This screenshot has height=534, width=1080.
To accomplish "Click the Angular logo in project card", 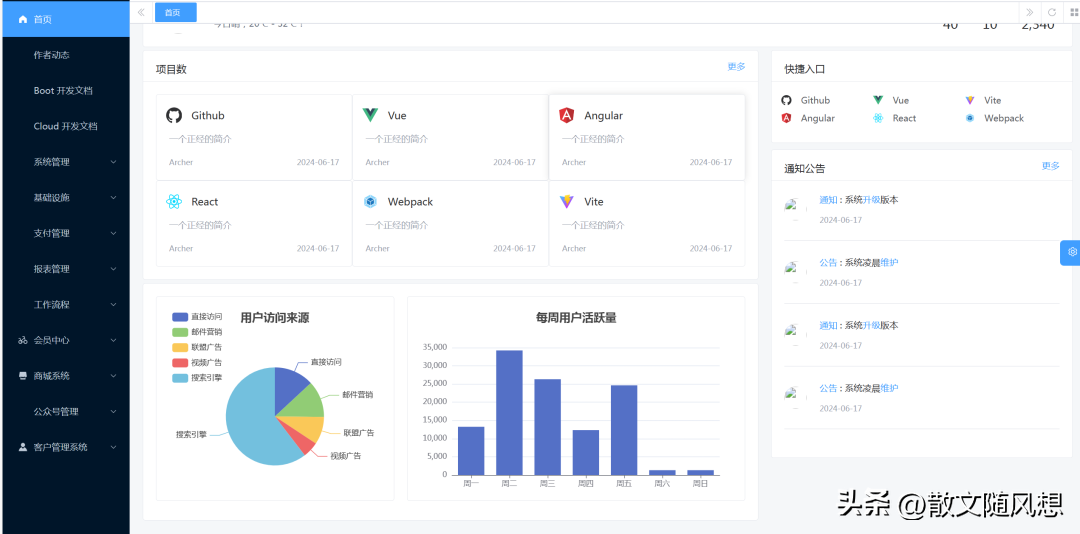I will pyautogui.click(x=567, y=115).
